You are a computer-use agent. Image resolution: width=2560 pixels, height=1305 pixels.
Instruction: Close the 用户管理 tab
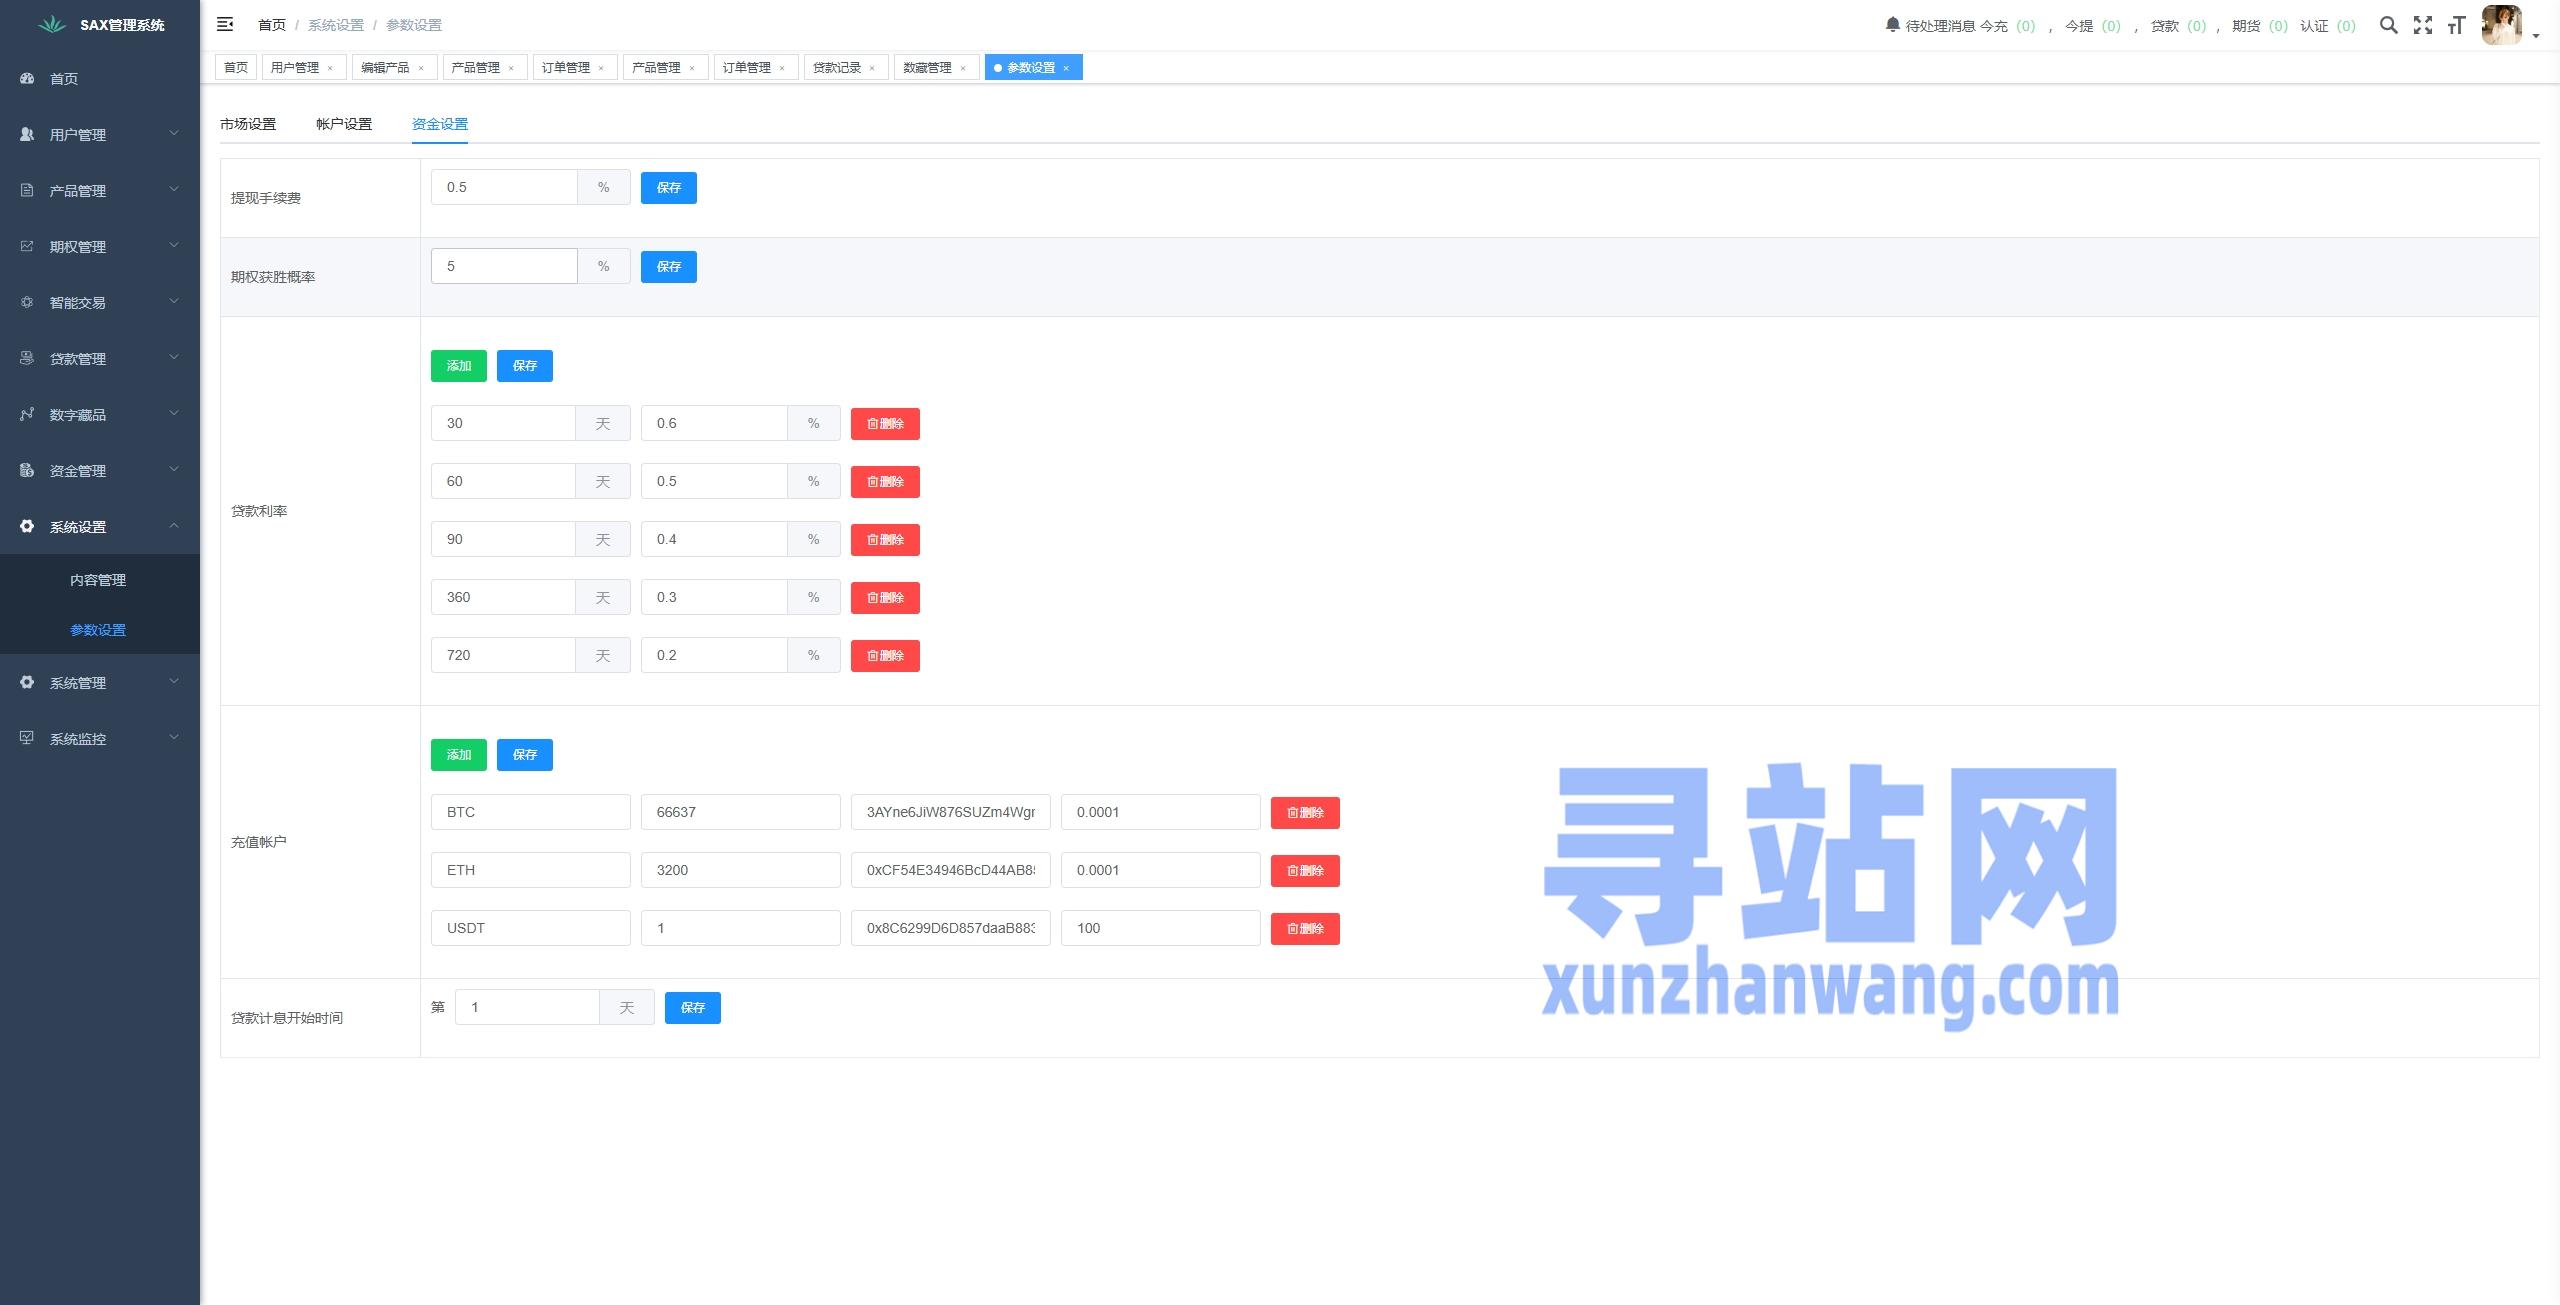[x=330, y=68]
